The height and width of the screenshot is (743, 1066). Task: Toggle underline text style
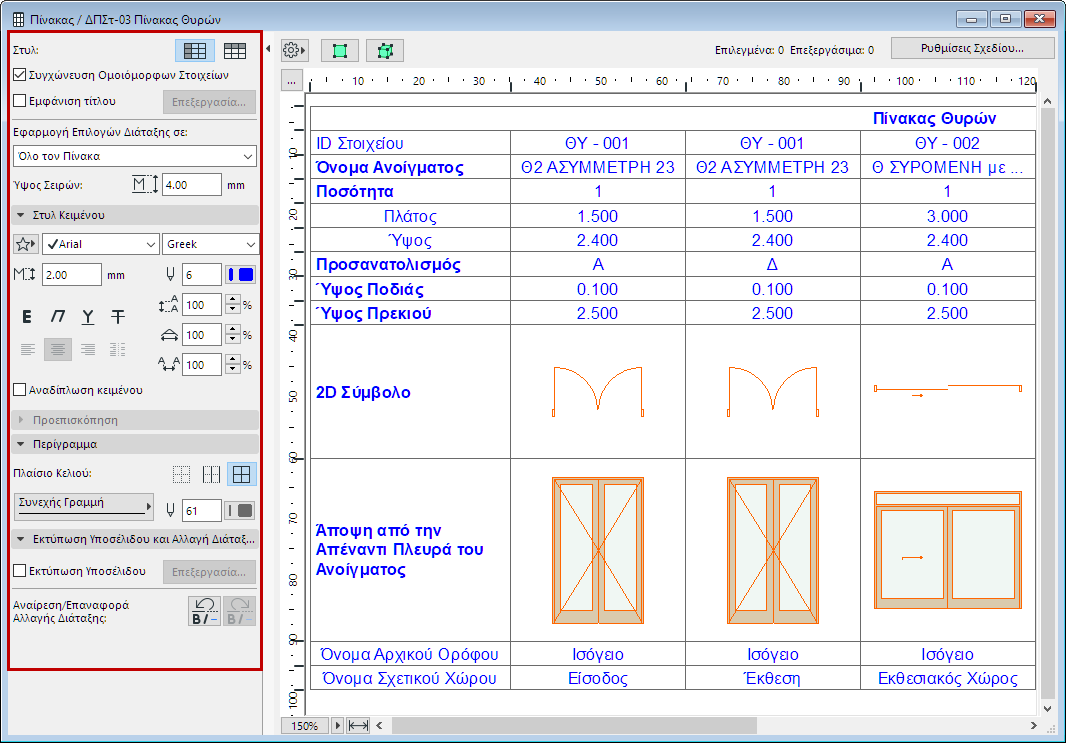(x=88, y=317)
